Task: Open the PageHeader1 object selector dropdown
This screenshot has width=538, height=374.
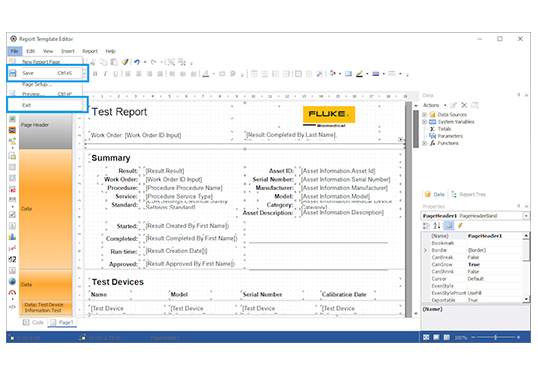Action: 526,216
